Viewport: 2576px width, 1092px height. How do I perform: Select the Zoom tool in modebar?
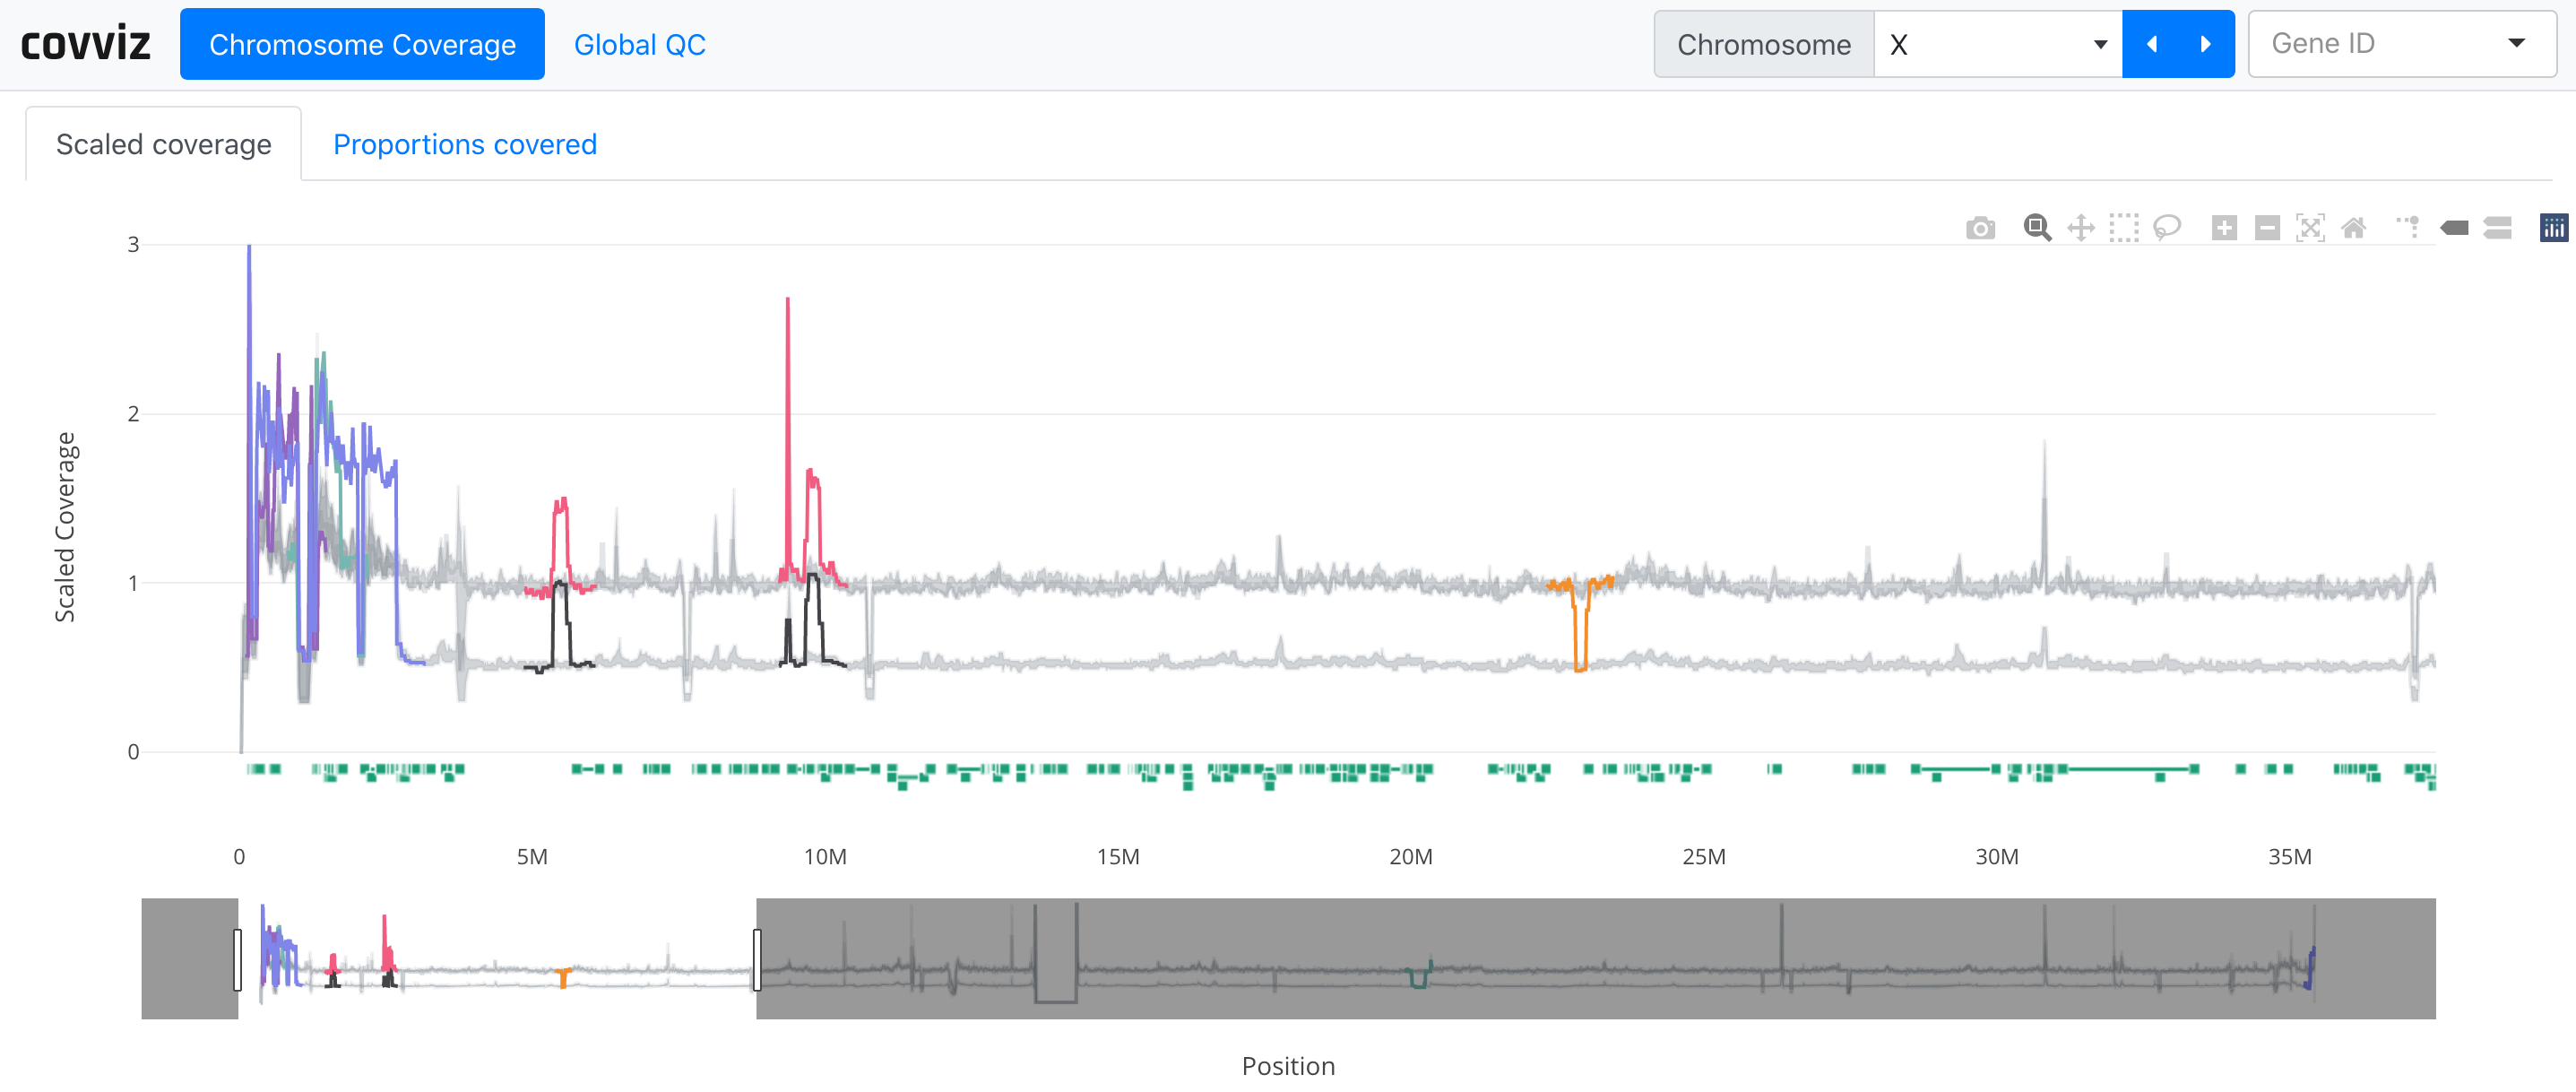coord(2037,228)
